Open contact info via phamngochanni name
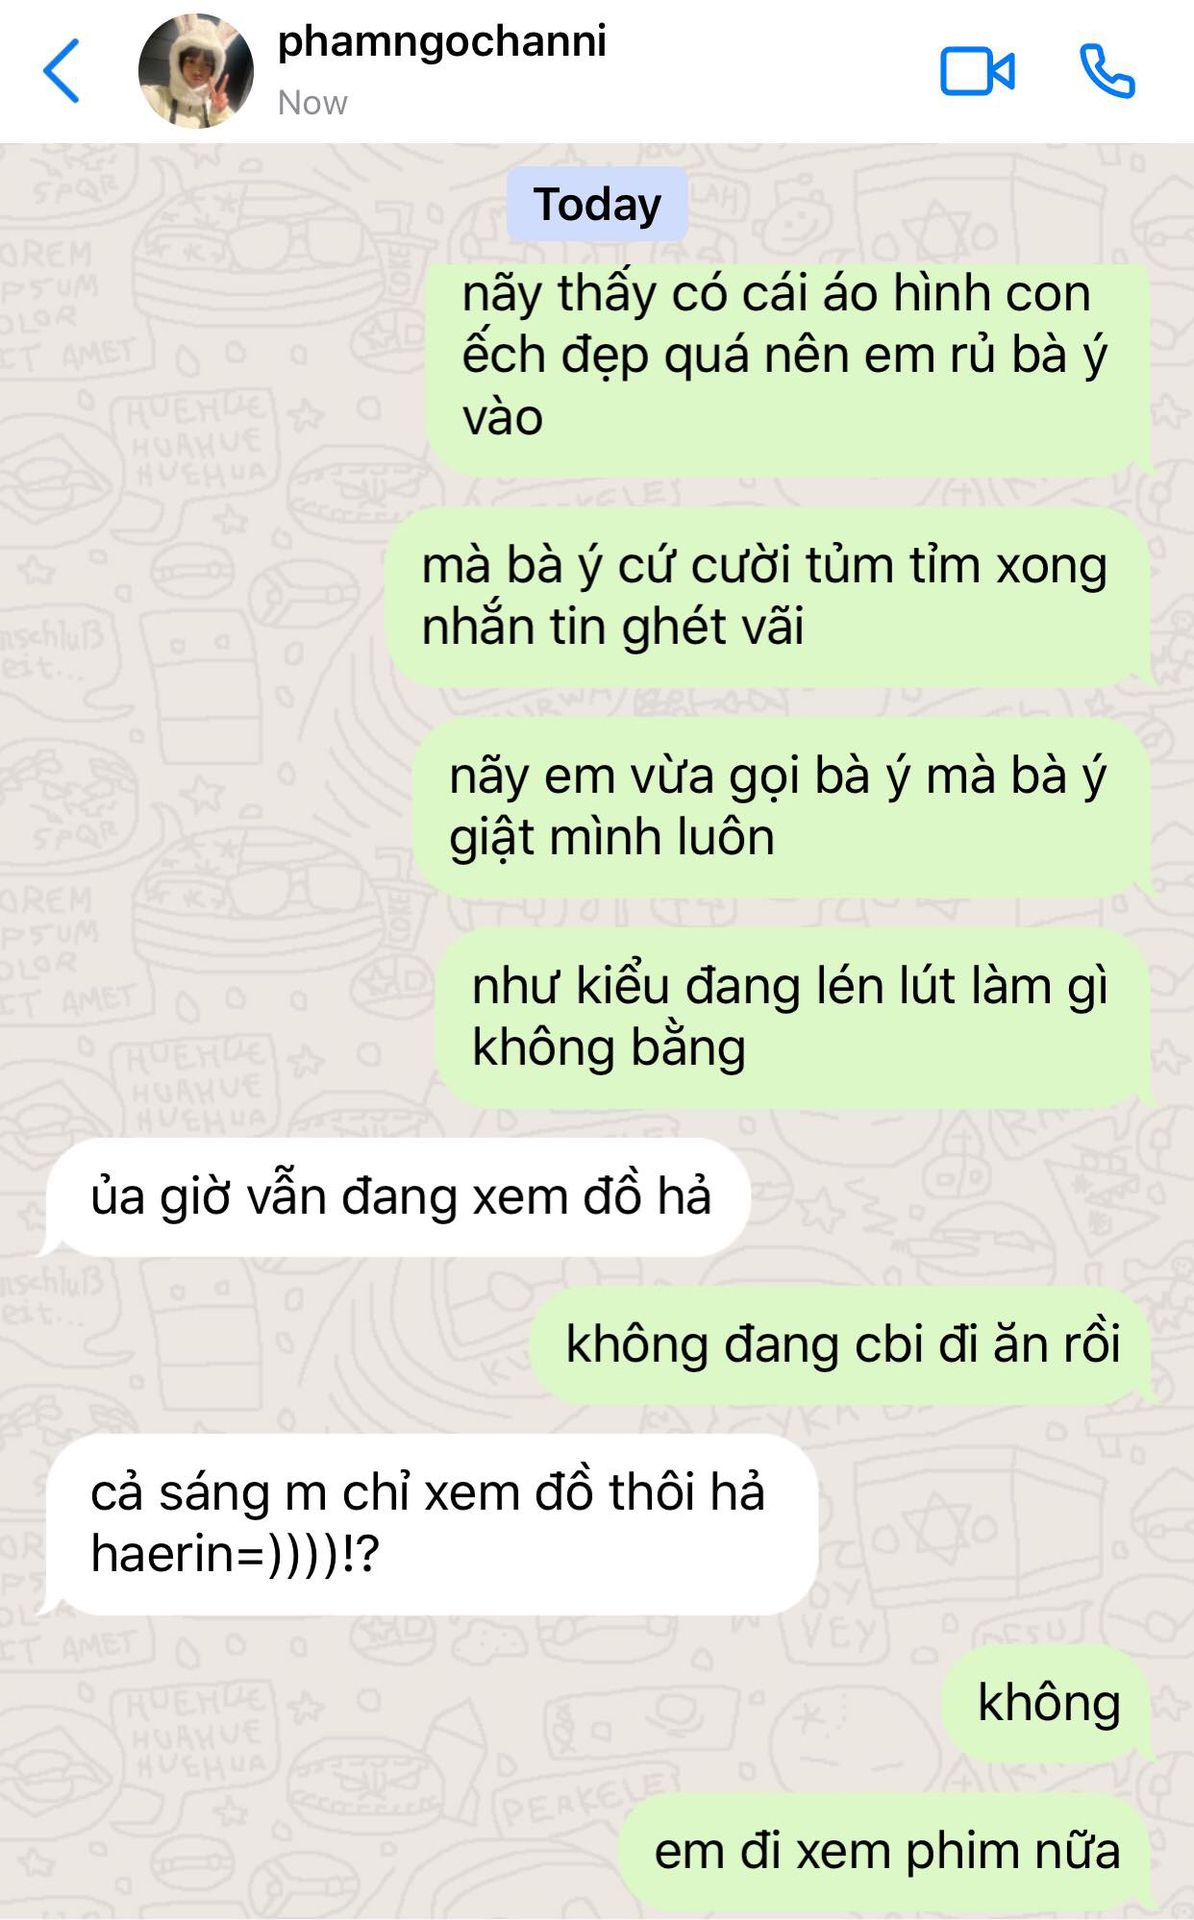 (x=442, y=42)
